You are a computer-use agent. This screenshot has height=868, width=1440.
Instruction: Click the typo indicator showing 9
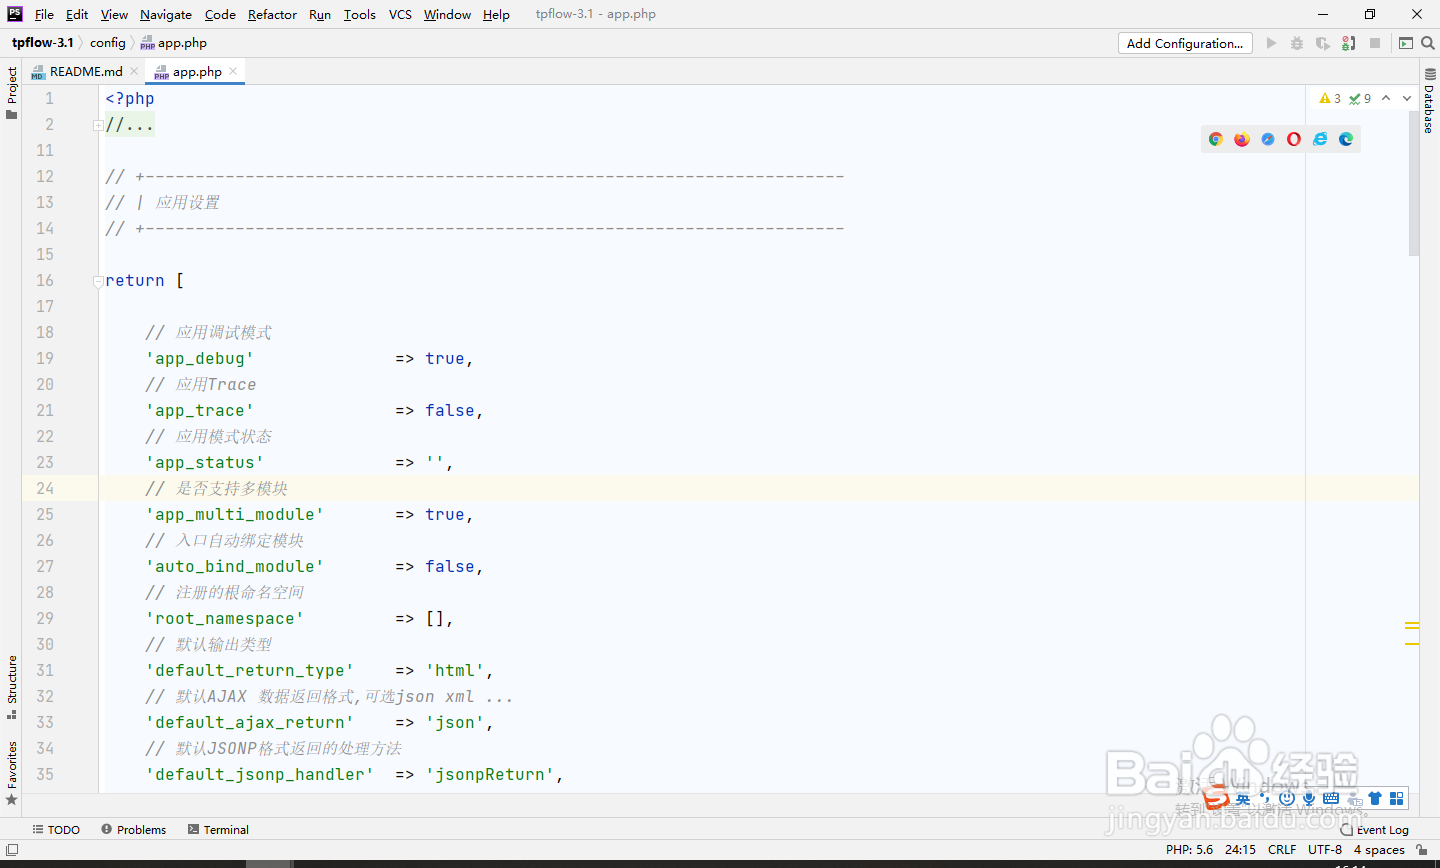point(1360,98)
